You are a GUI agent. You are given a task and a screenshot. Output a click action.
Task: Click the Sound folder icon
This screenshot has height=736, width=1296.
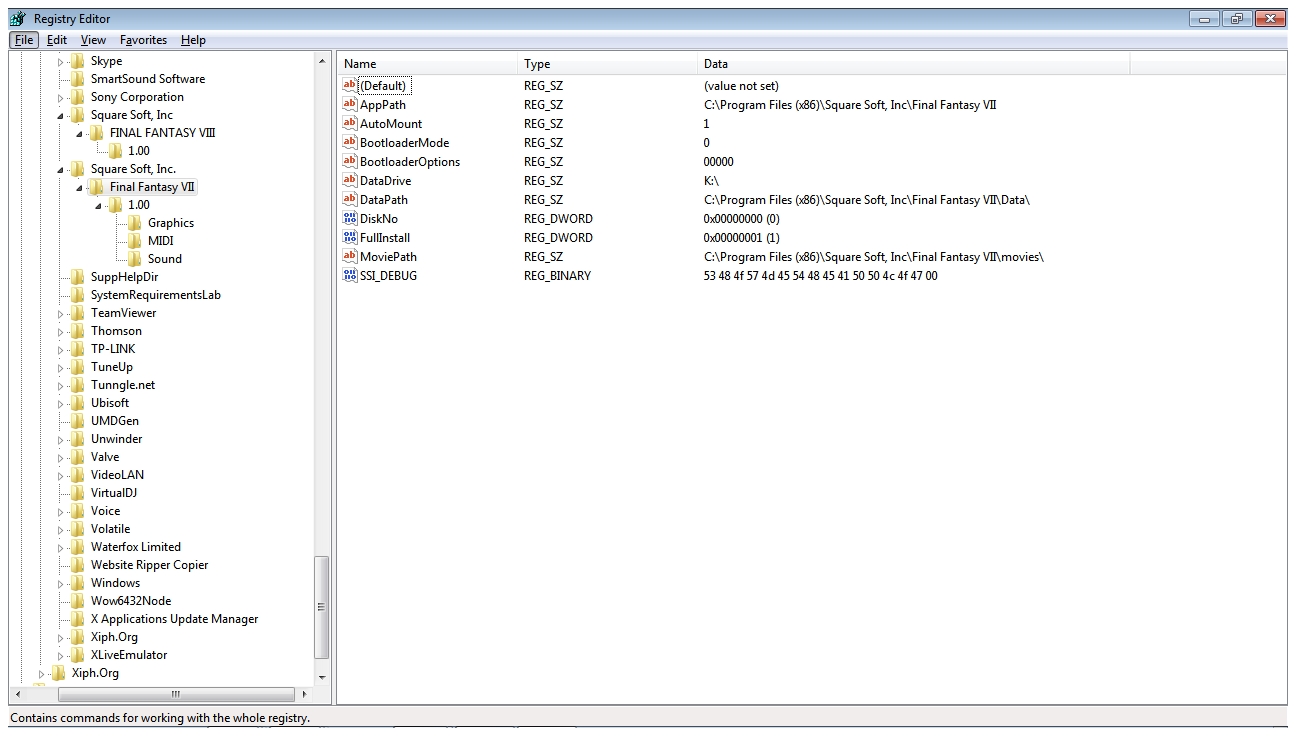pyautogui.click(x=135, y=259)
